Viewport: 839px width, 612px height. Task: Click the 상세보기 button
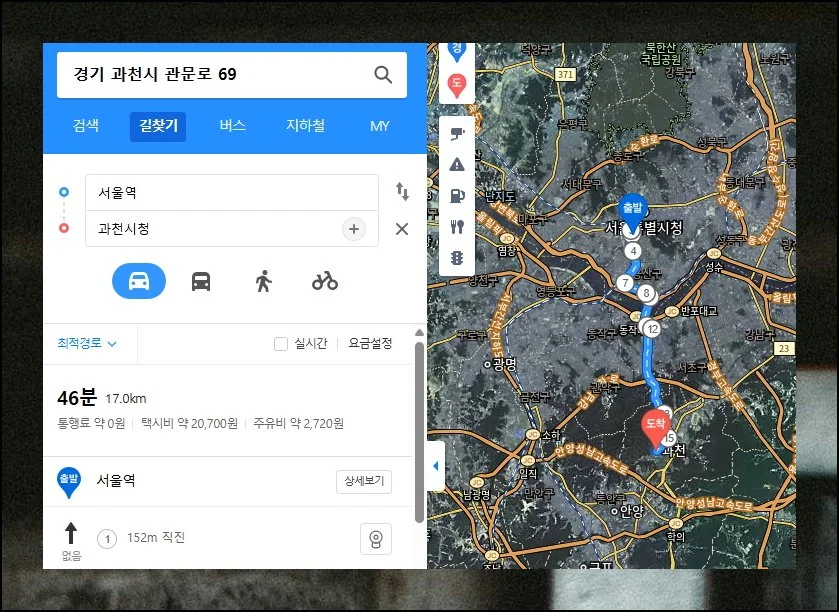[x=363, y=481]
